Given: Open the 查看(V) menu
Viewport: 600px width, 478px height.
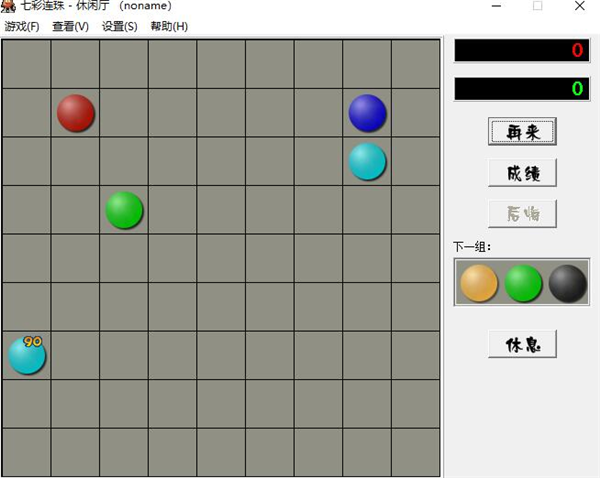Looking at the screenshot, I should 70,26.
